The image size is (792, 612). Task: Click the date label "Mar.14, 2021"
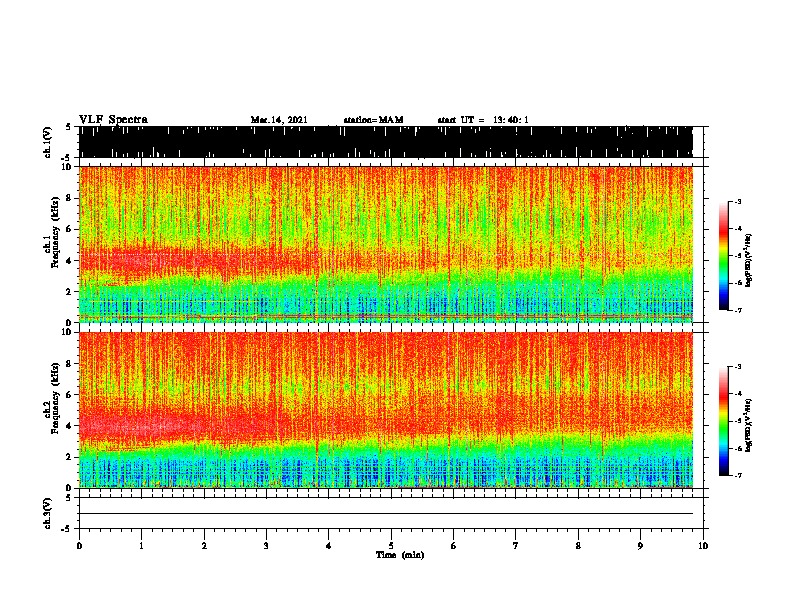279,120
